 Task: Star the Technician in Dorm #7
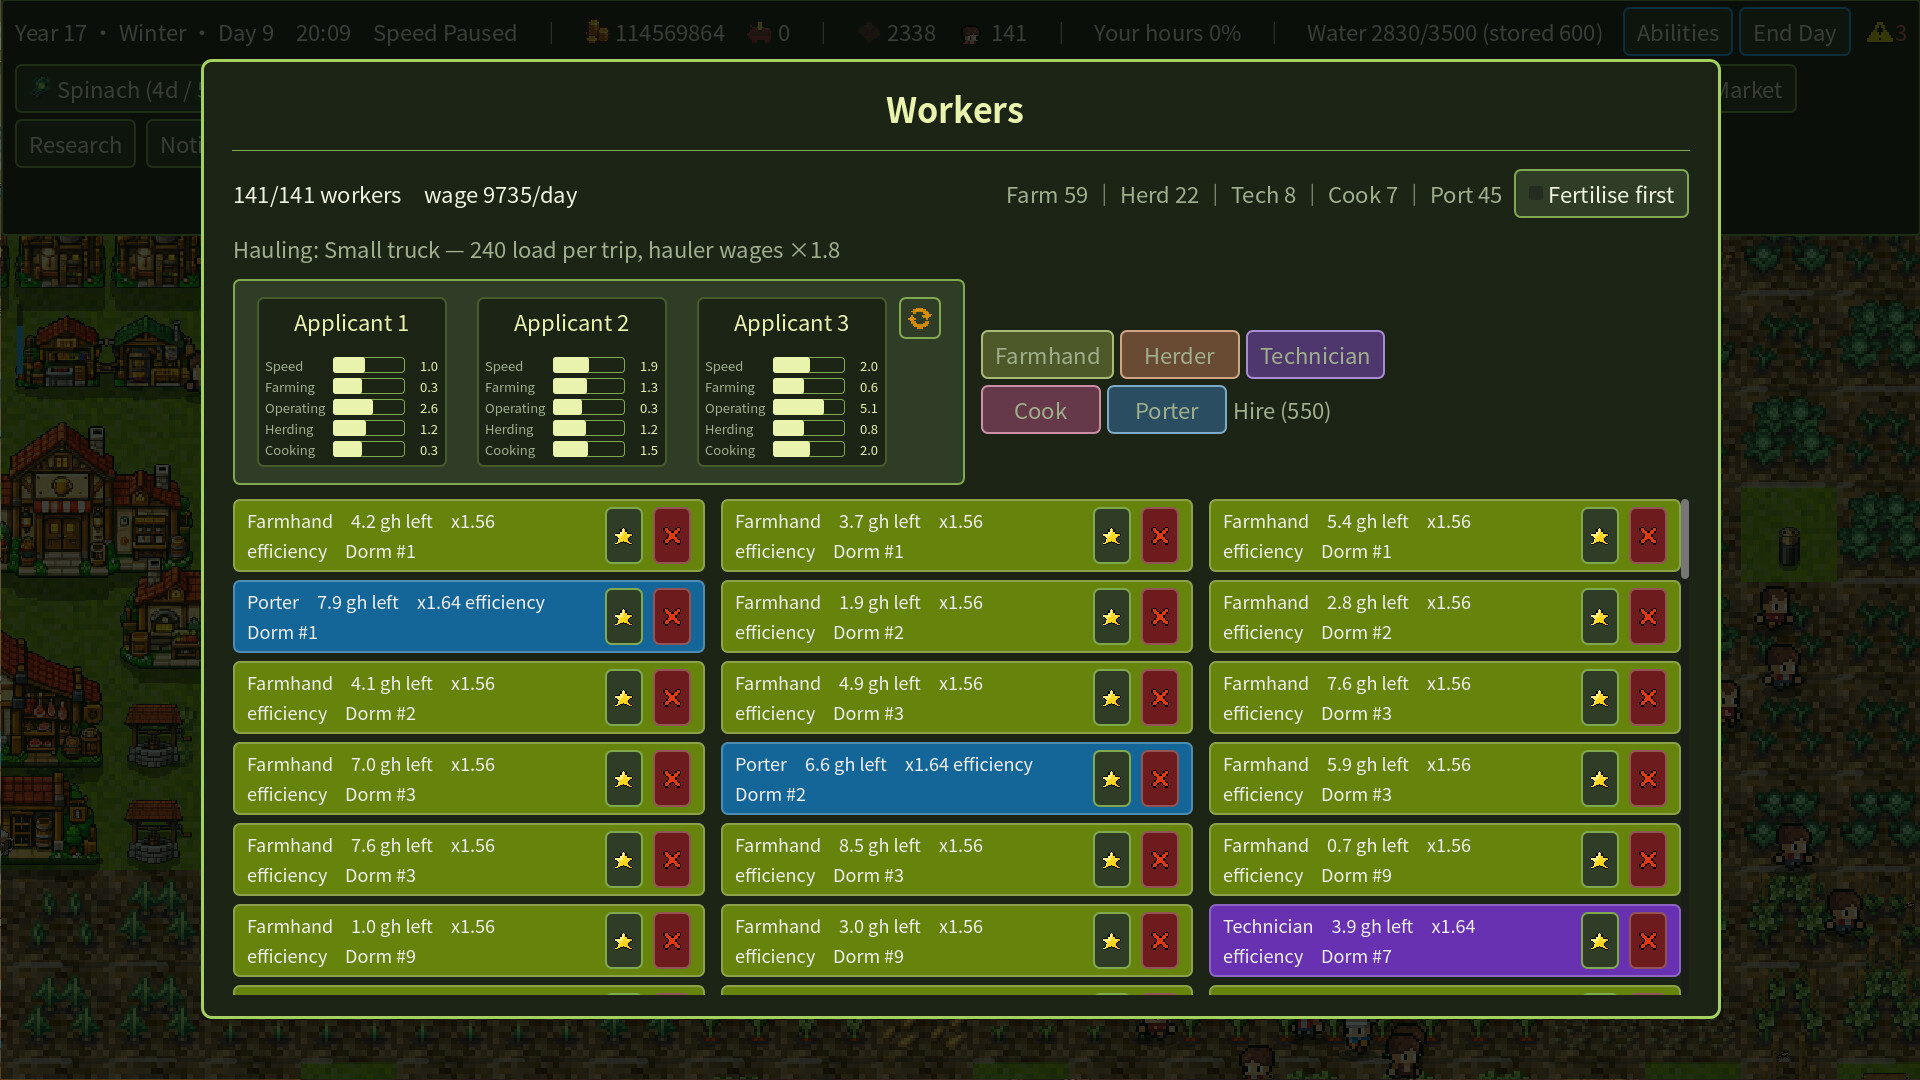coord(1599,941)
